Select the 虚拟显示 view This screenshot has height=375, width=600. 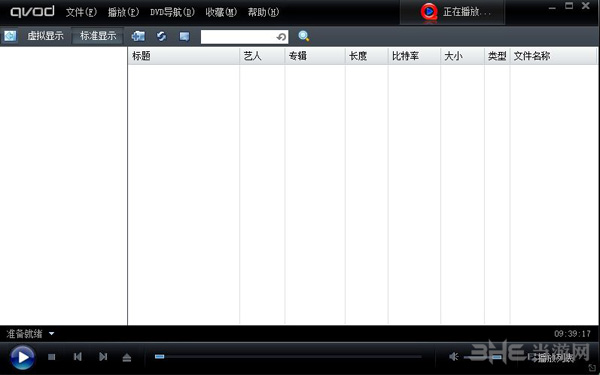click(x=45, y=36)
